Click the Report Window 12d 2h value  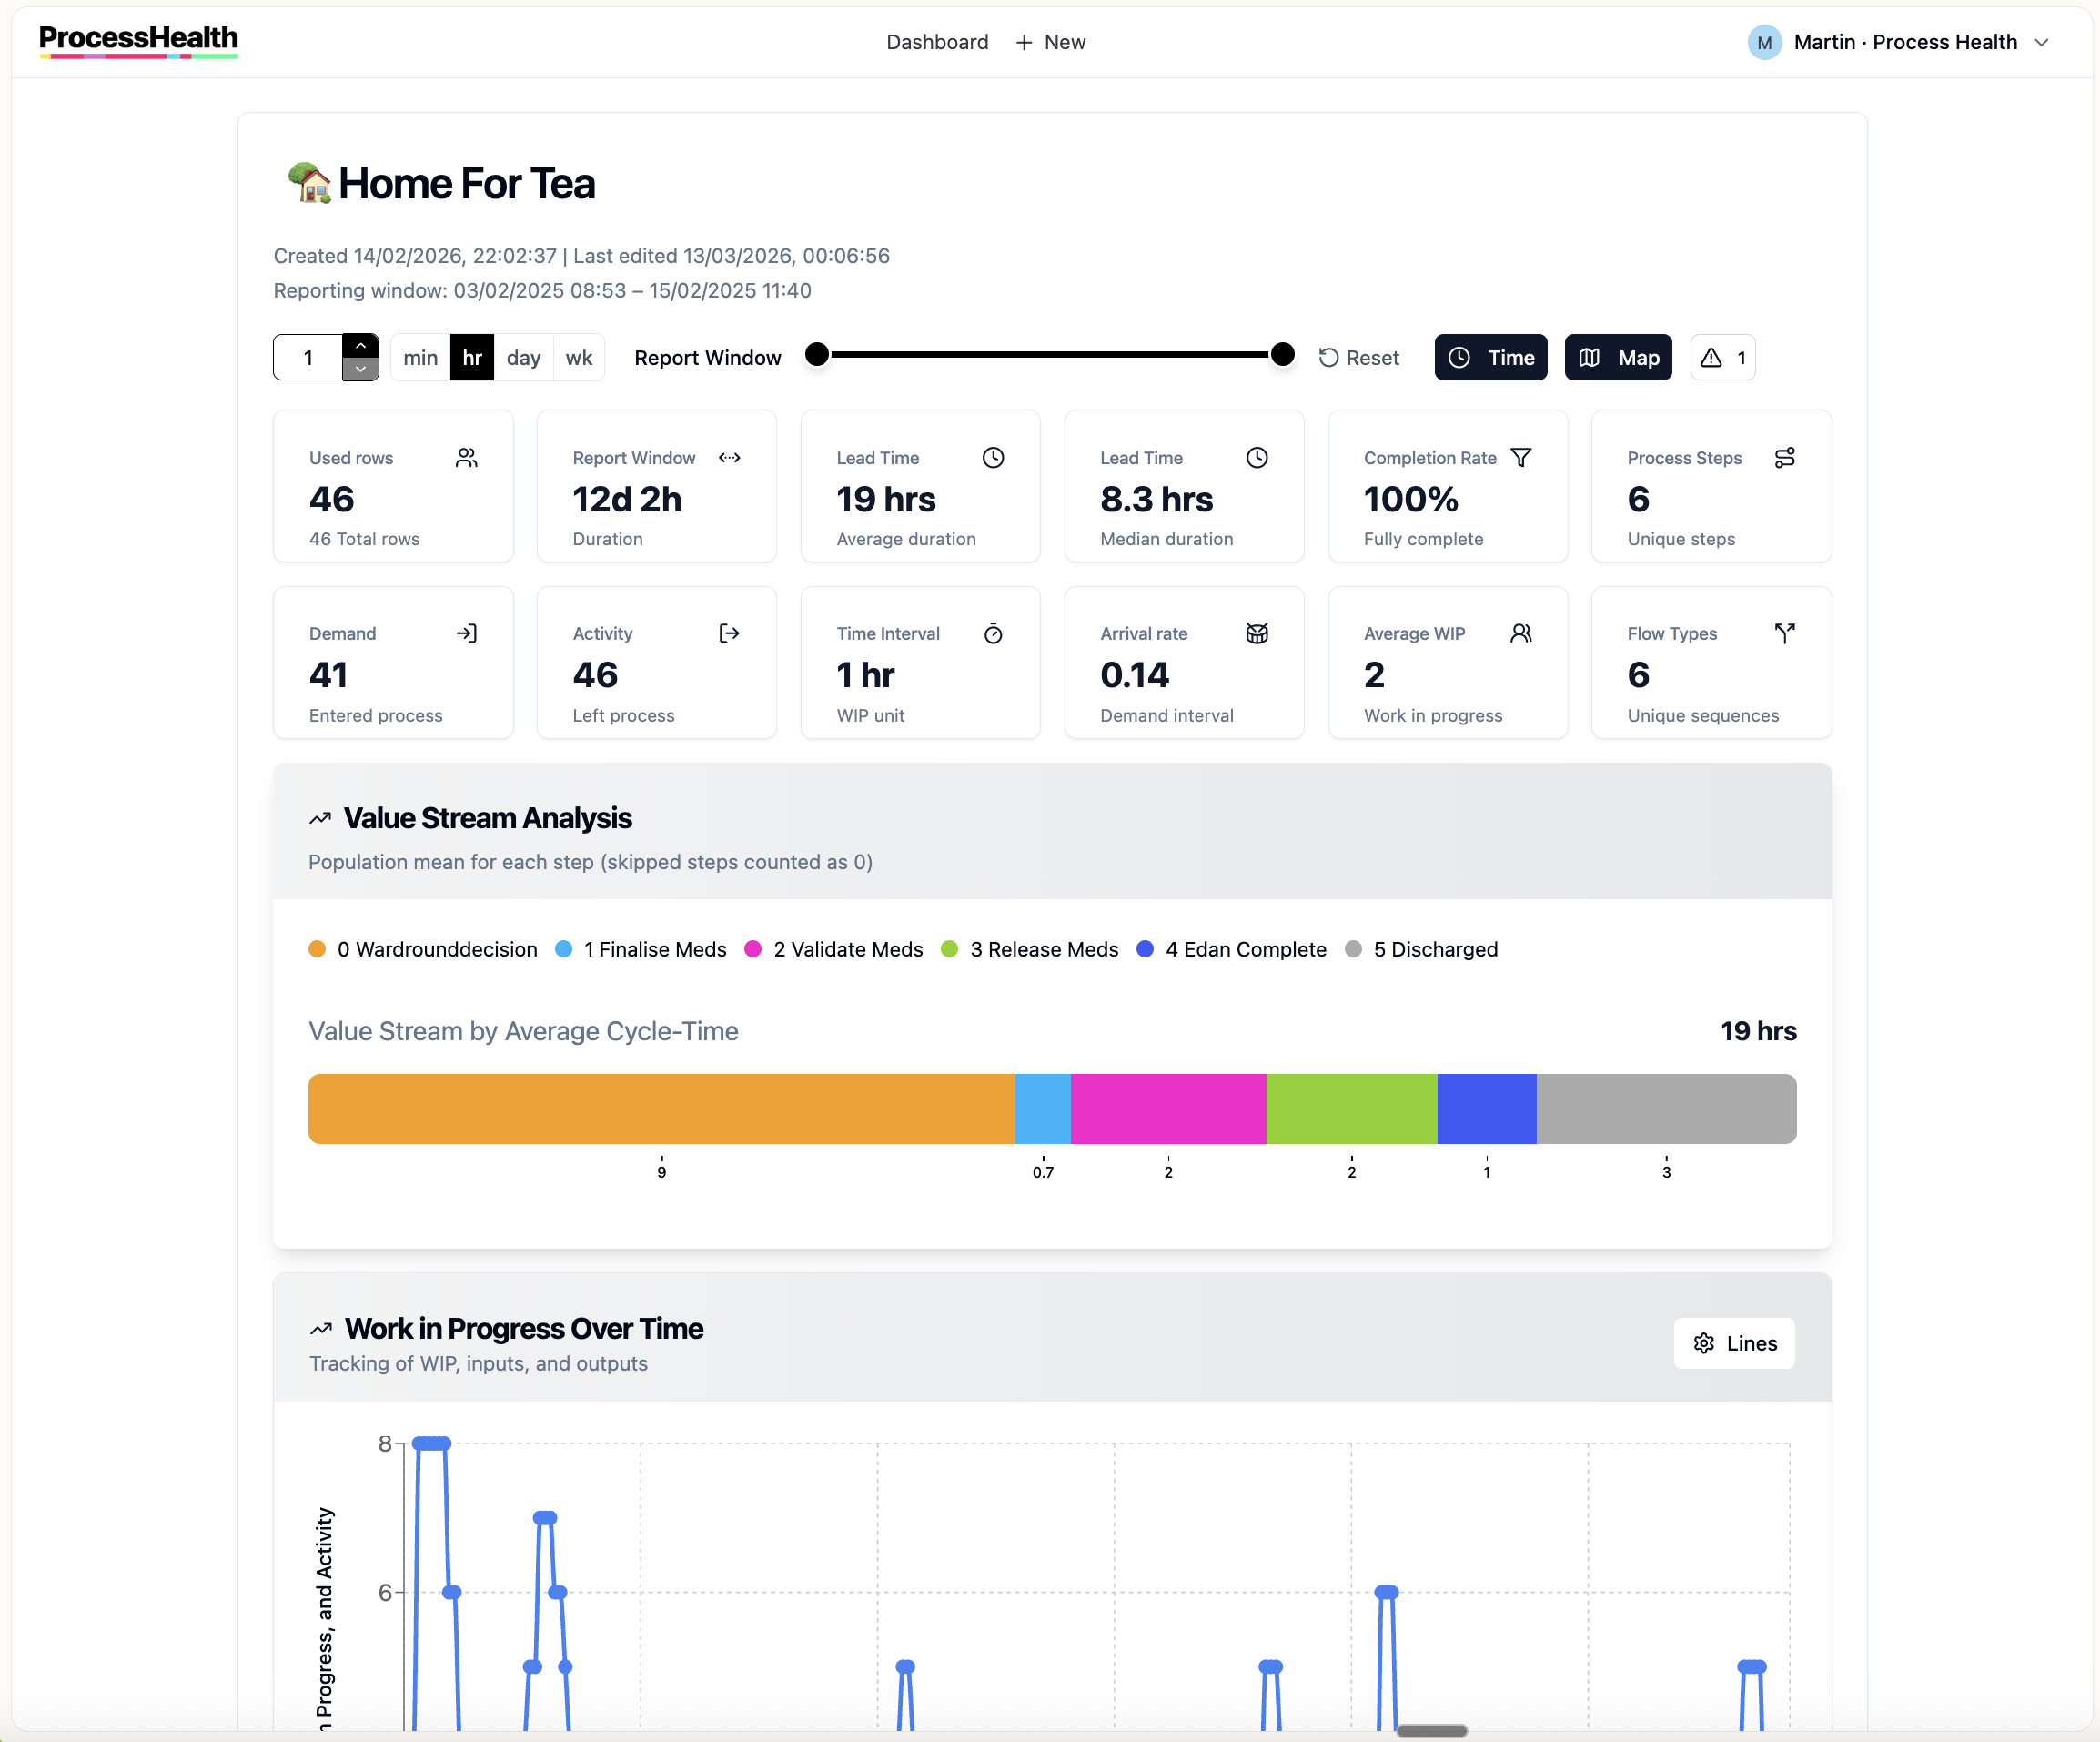(627, 499)
